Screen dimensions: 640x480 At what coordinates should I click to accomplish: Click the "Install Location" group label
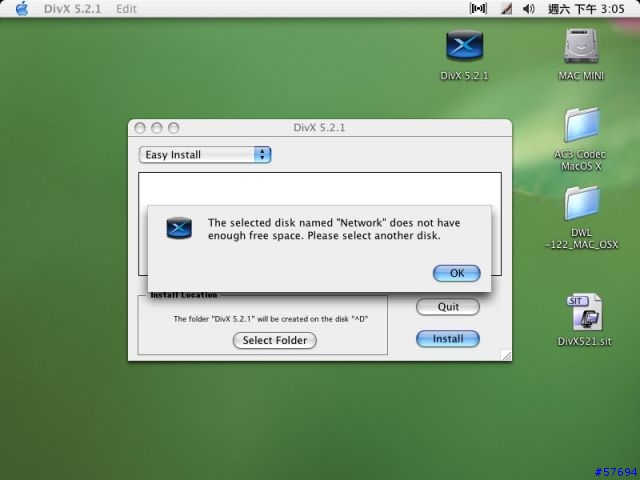(x=183, y=295)
